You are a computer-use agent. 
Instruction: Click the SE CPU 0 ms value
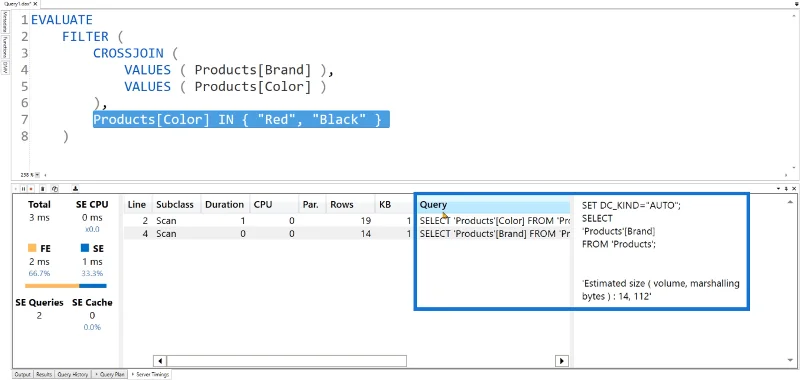pyautogui.click(x=92, y=218)
